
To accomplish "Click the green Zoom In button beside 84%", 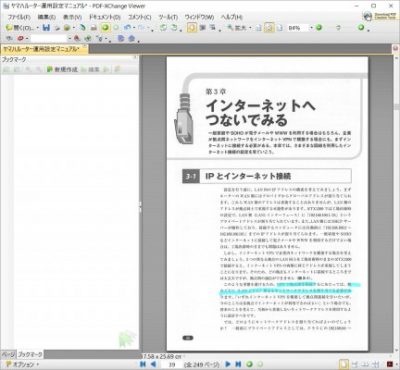I will click(x=319, y=28).
